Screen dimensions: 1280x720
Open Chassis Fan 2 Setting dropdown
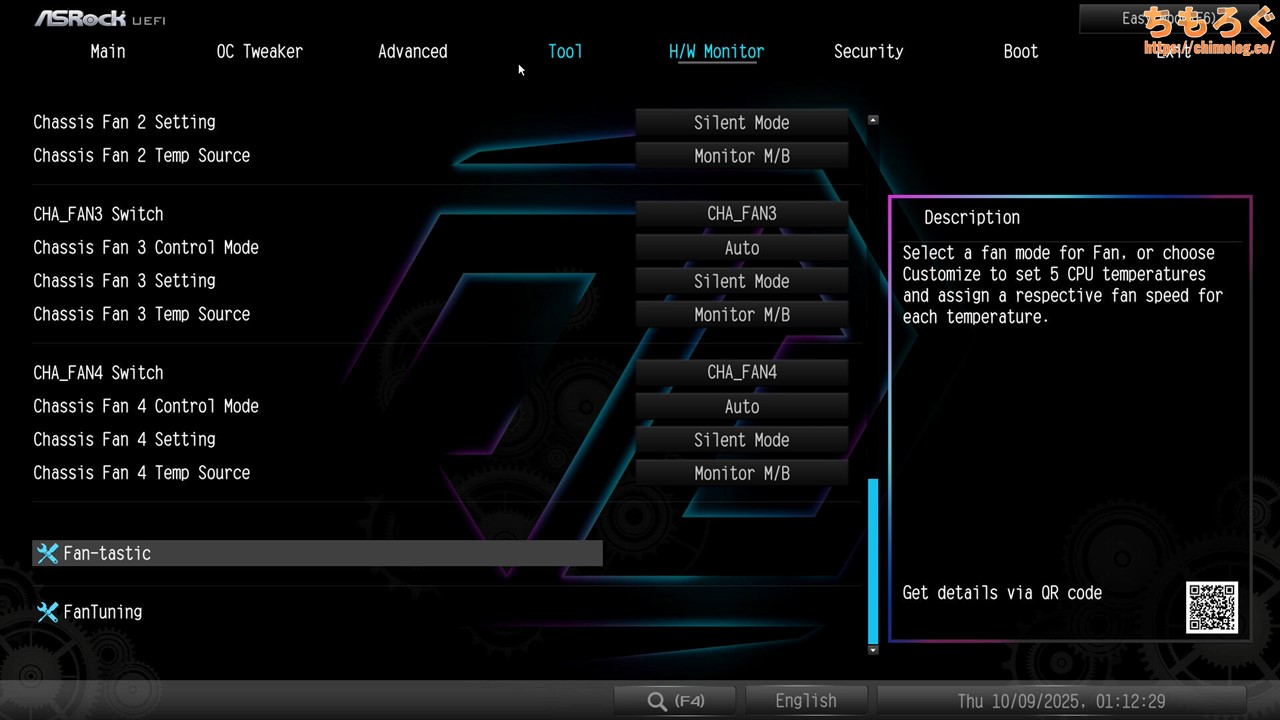741,123
